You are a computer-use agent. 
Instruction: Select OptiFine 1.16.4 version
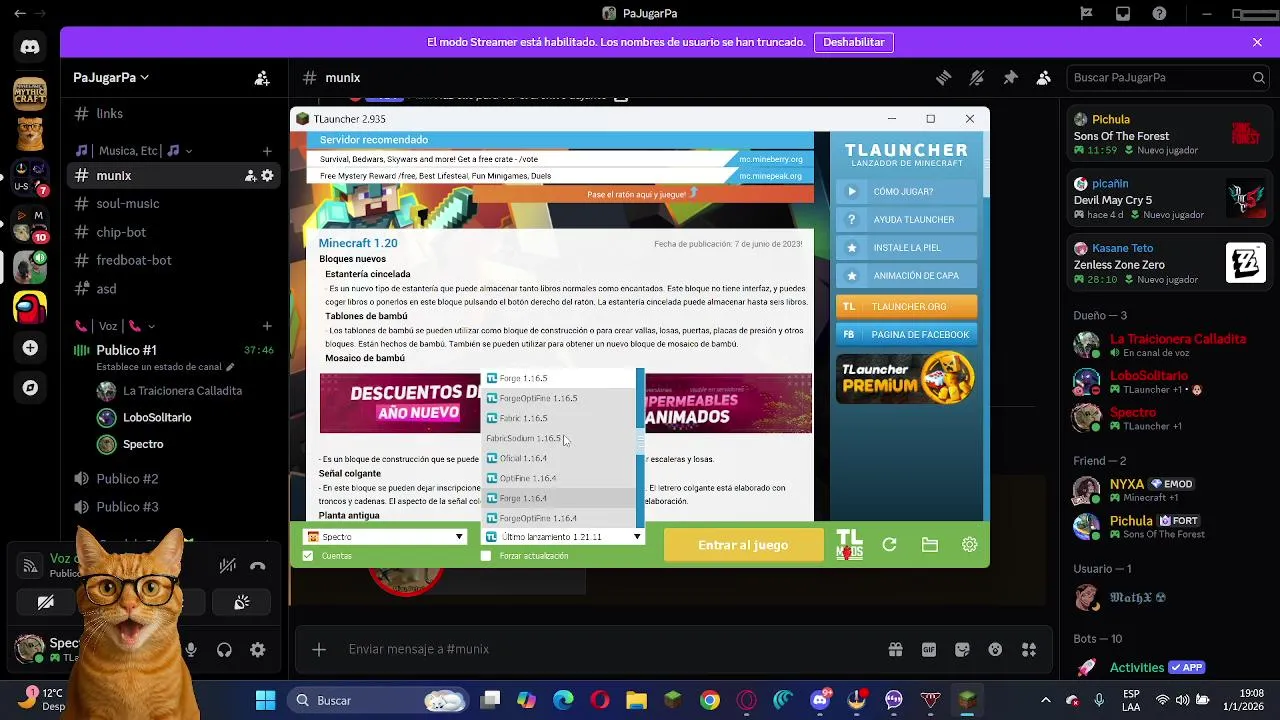tap(558, 478)
